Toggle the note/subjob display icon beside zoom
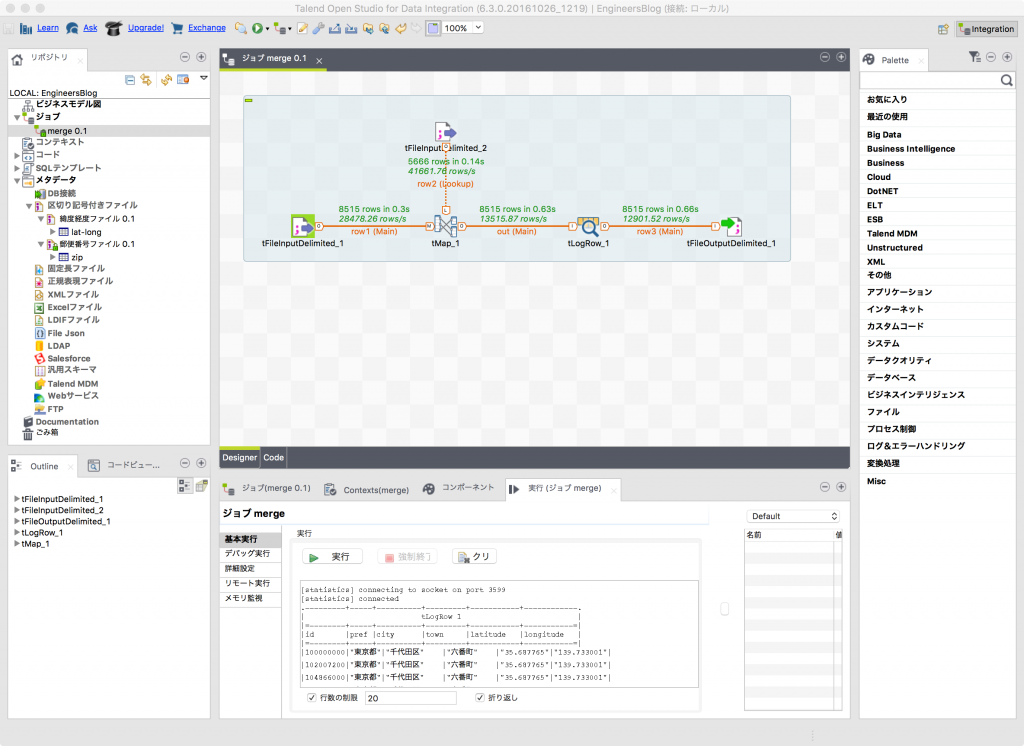Screen dimensions: 1024x746 click(433, 28)
